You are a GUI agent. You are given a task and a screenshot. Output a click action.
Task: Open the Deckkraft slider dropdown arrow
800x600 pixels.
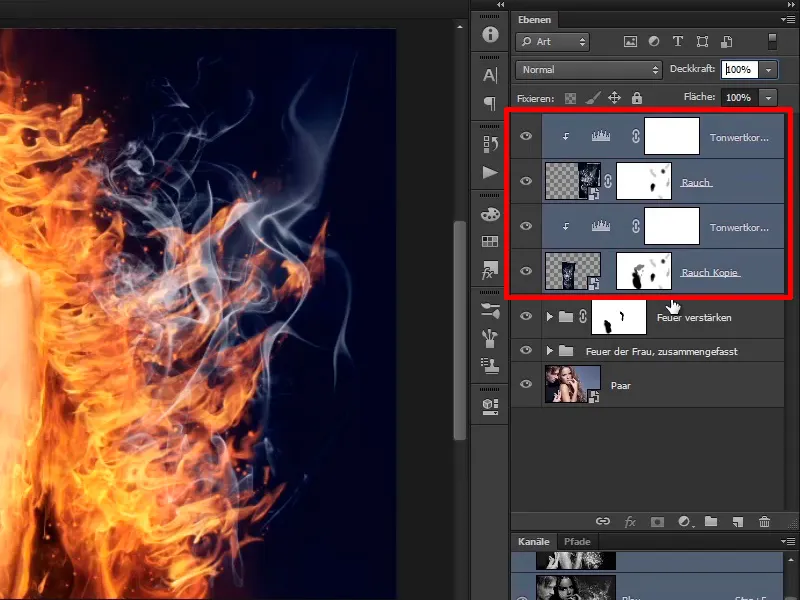pos(768,70)
